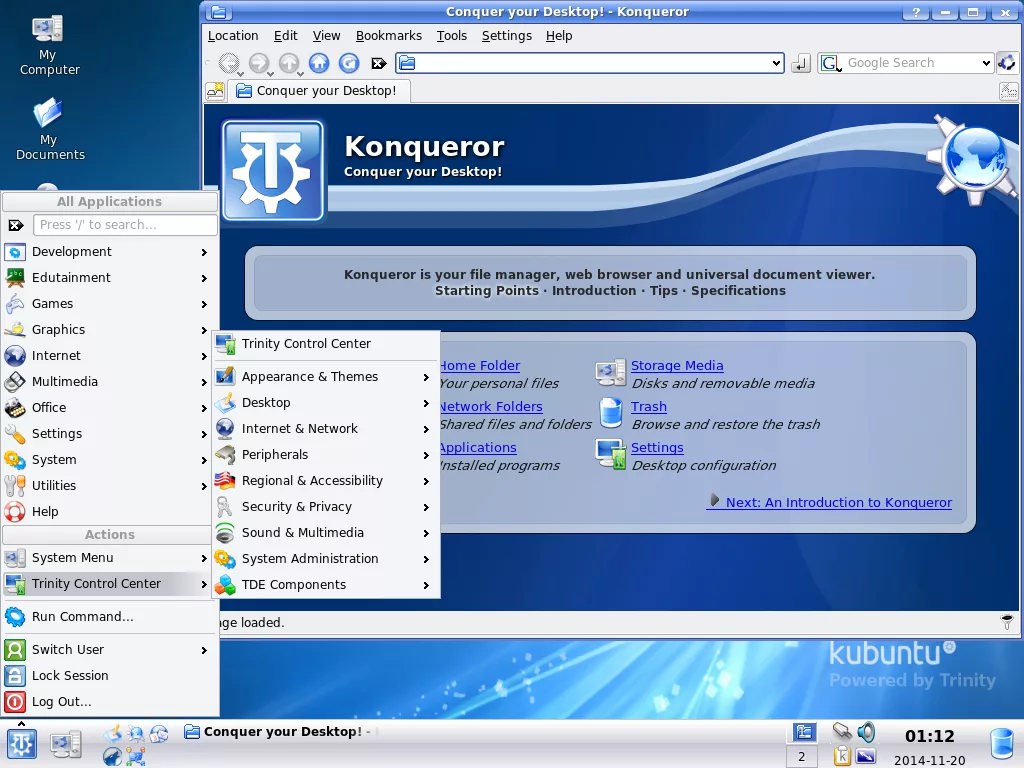The image size is (1024, 768).
Task: Click the Google search engine icon
Action: click(830, 63)
